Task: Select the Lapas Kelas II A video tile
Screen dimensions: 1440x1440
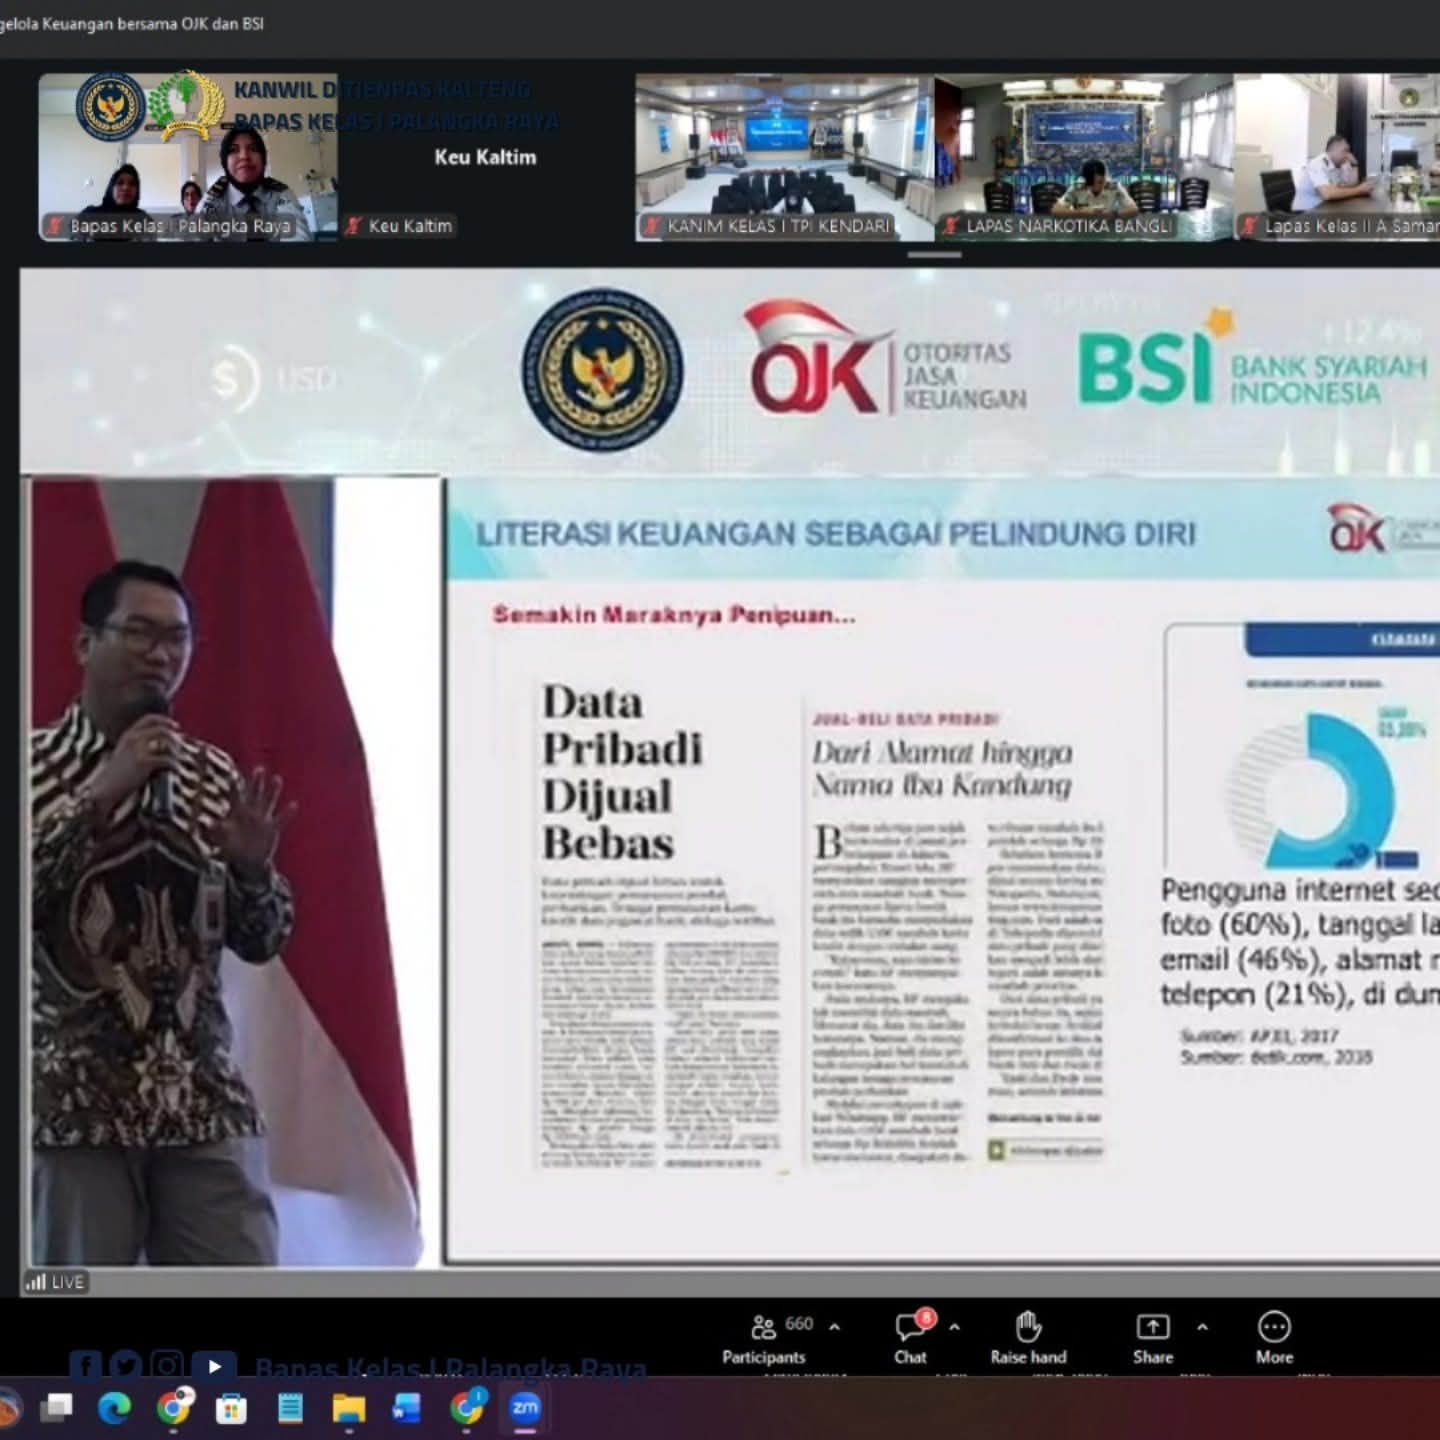Action: tap(1338, 157)
